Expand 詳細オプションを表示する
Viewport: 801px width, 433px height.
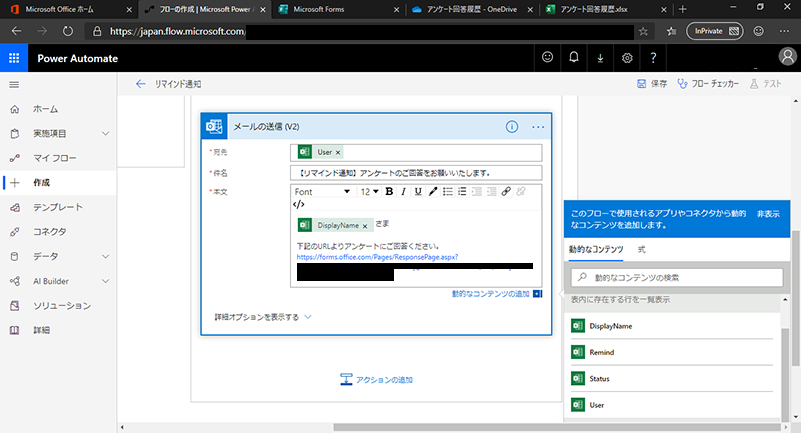263,317
